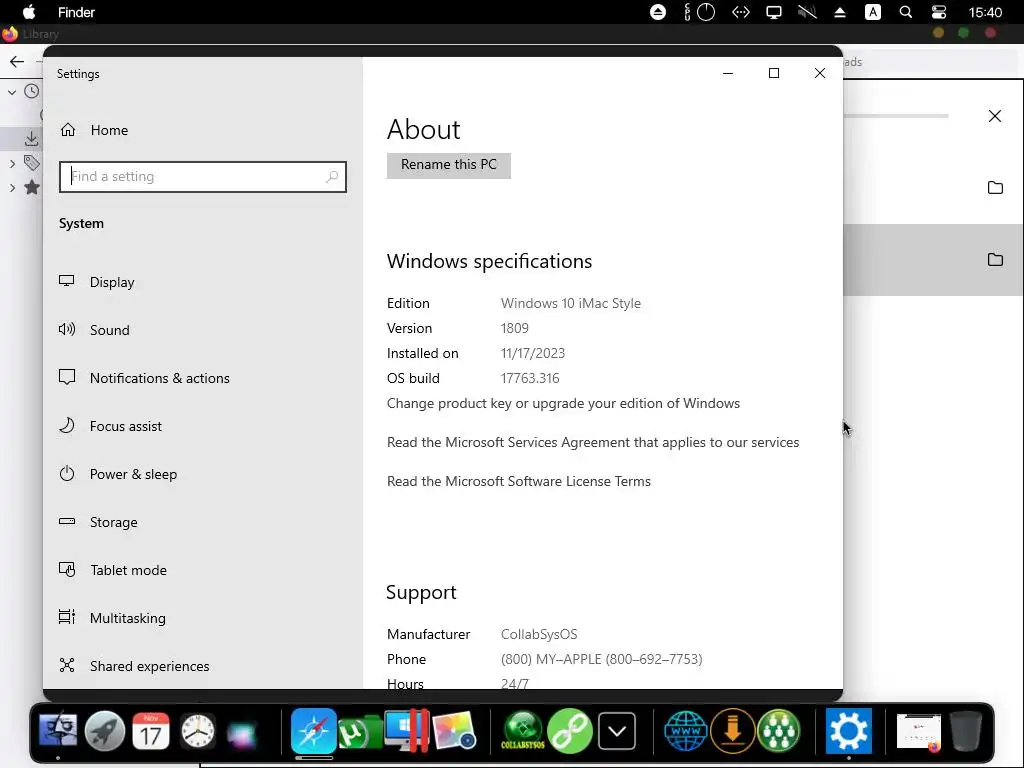This screenshot has width=1024, height=768.
Task: Open Siri from the dock
Action: pos(243,732)
